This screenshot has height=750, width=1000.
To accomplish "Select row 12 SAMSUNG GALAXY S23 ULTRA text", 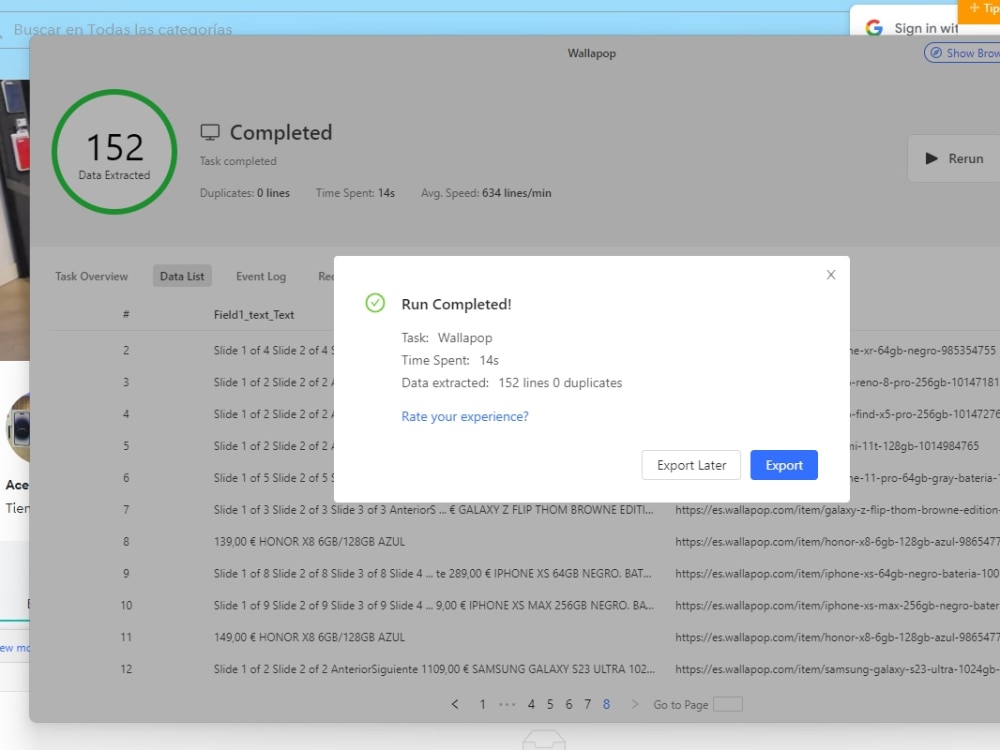I will [x=434, y=669].
